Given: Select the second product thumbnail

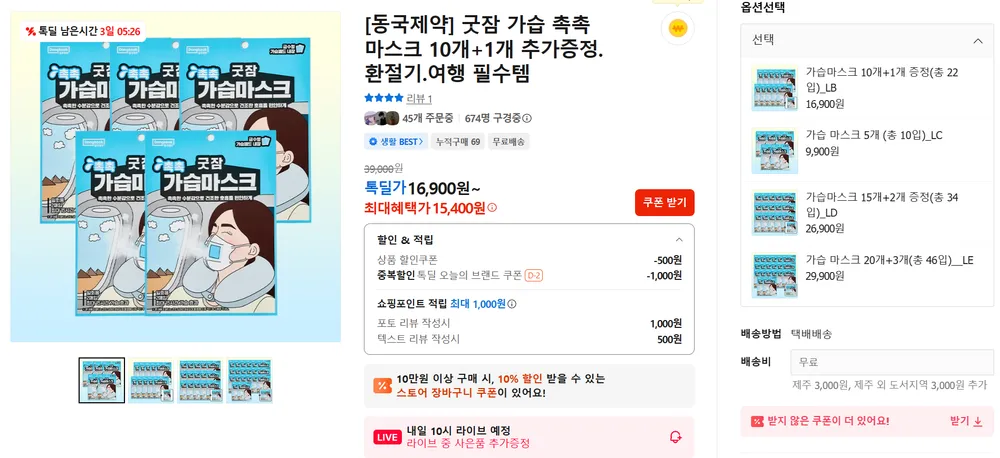Looking at the screenshot, I should tap(151, 381).
